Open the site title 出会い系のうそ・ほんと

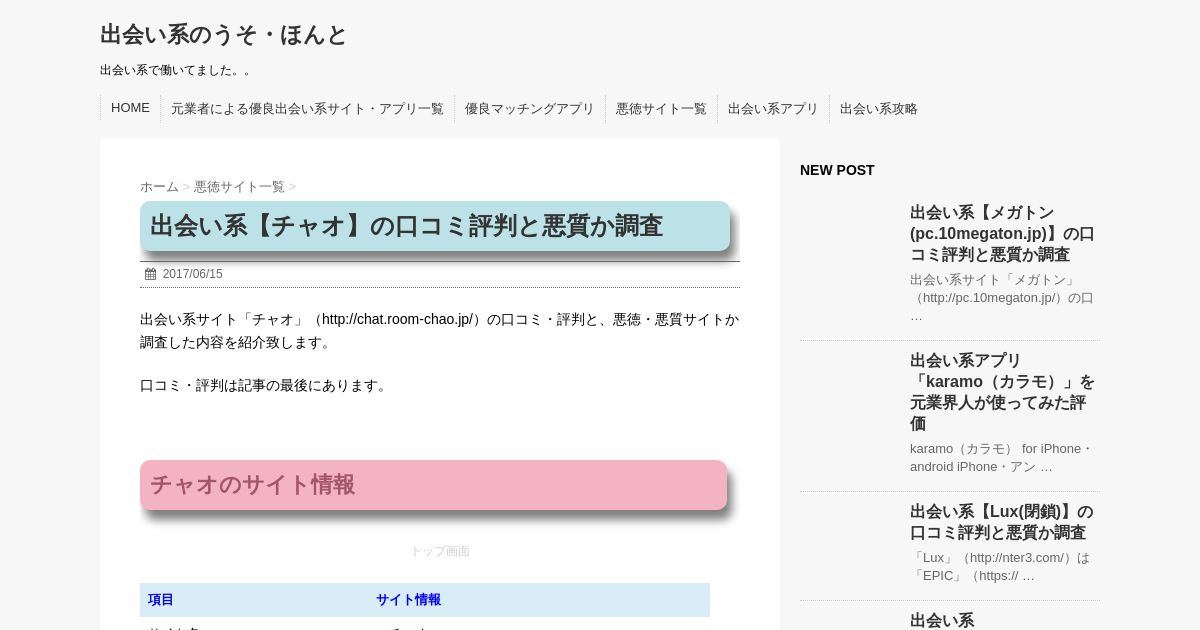[x=223, y=35]
